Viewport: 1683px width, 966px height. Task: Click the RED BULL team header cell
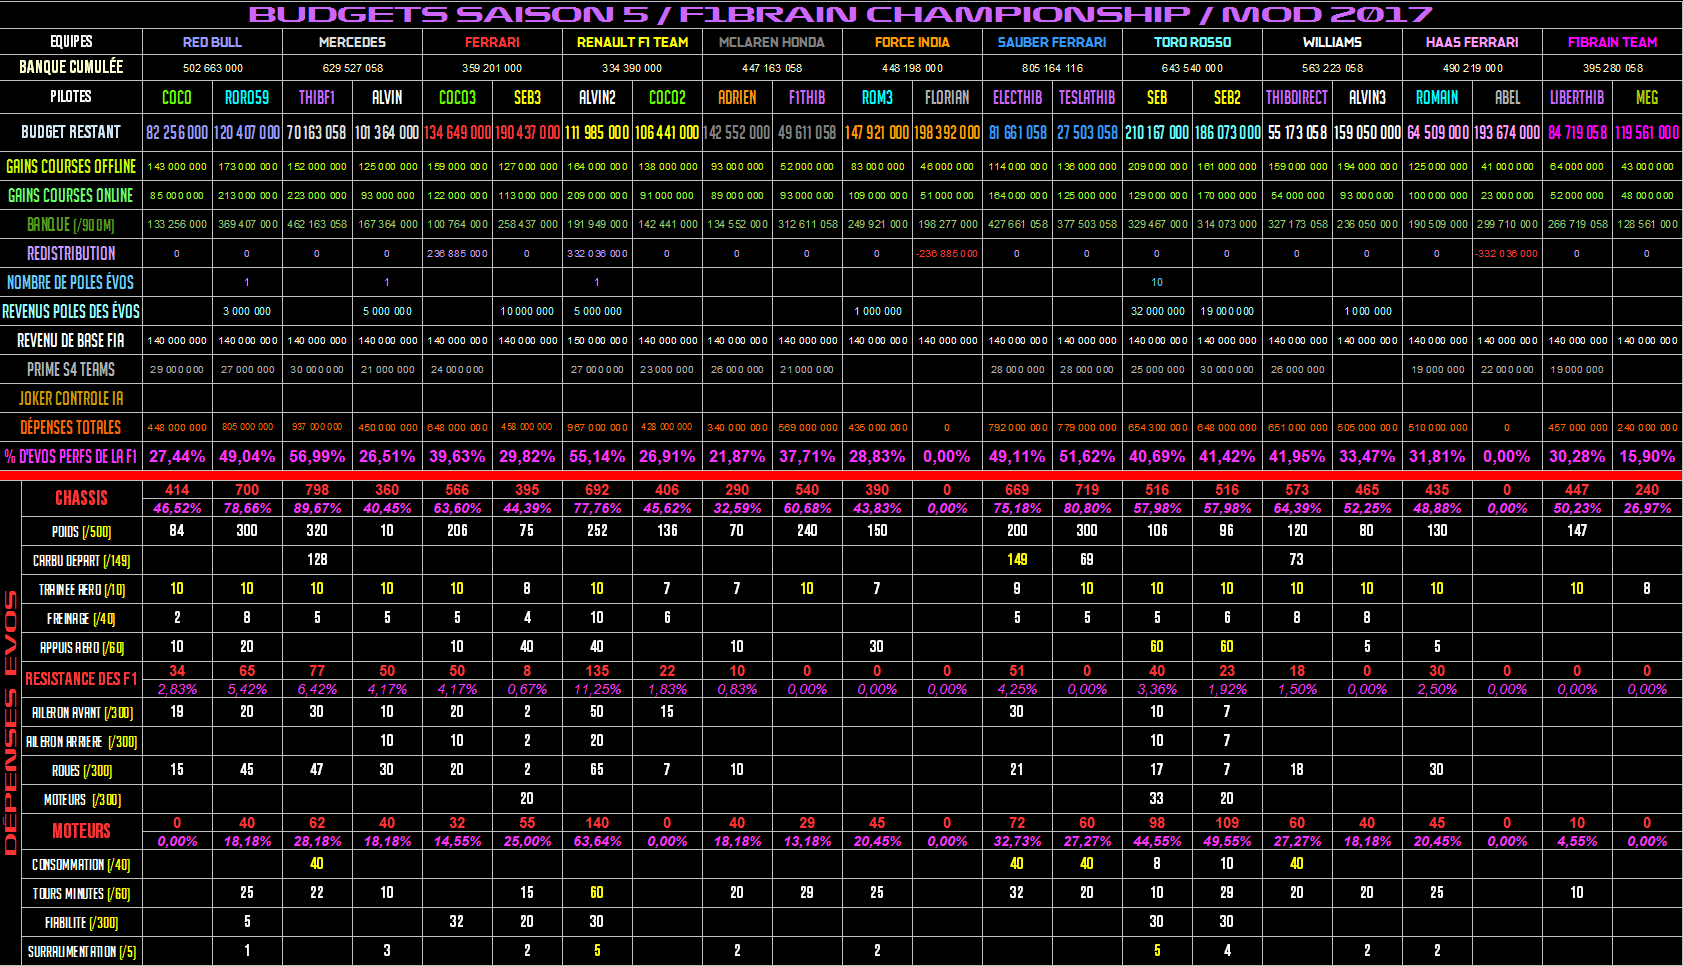pyautogui.click(x=212, y=42)
